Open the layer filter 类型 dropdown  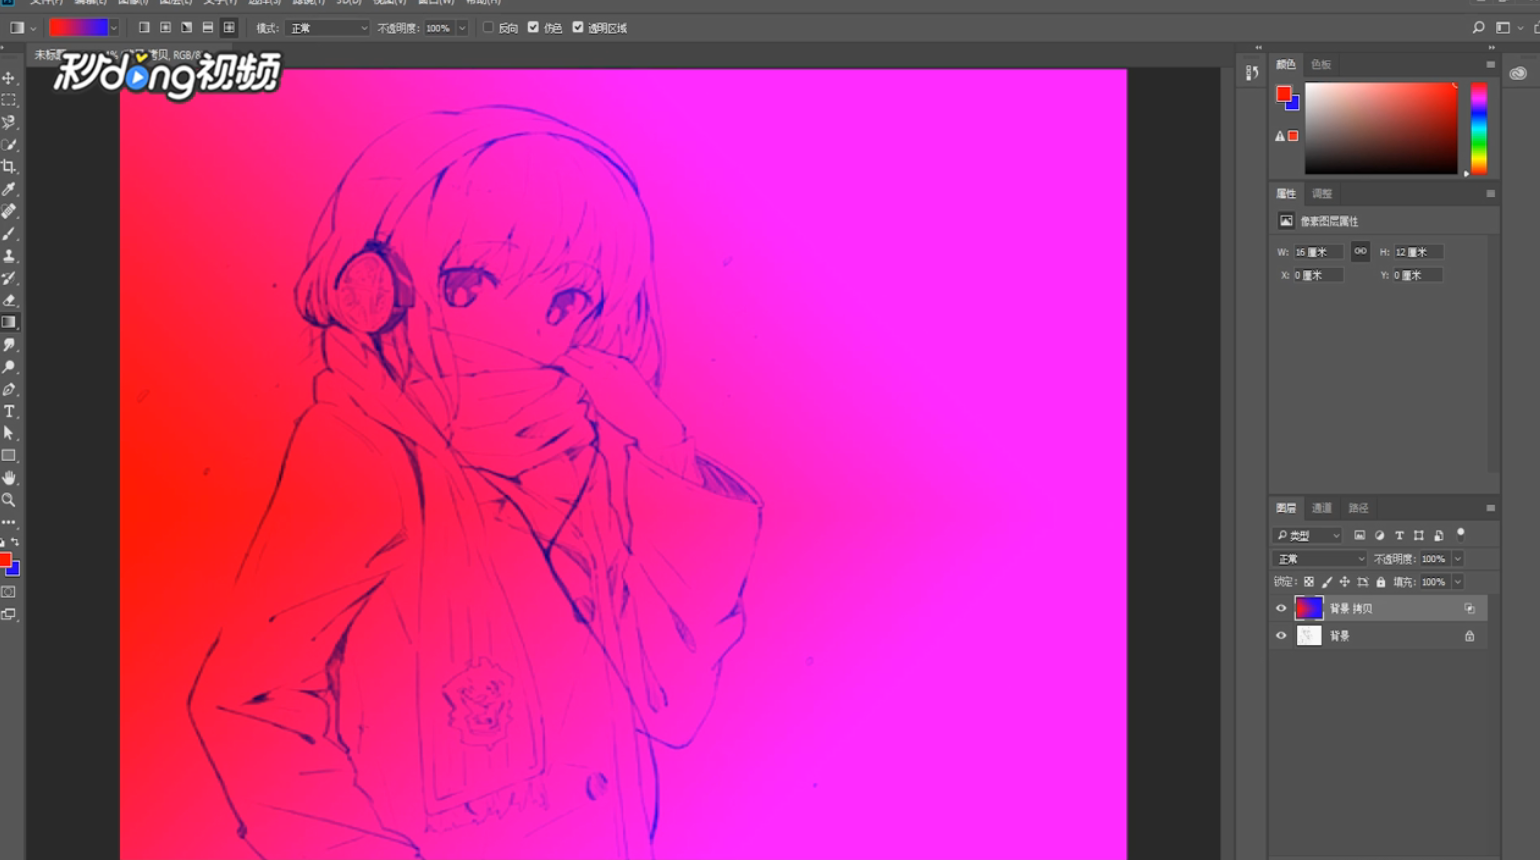click(1308, 536)
